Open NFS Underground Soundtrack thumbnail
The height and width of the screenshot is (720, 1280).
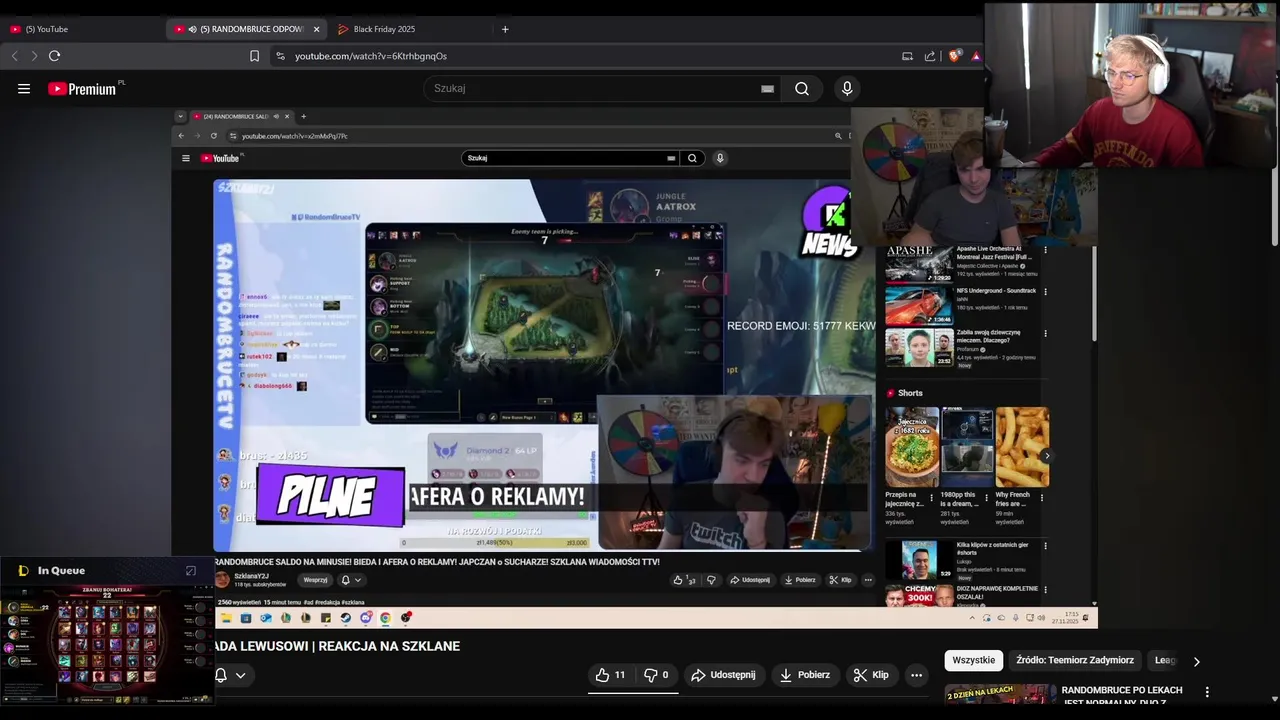919,306
